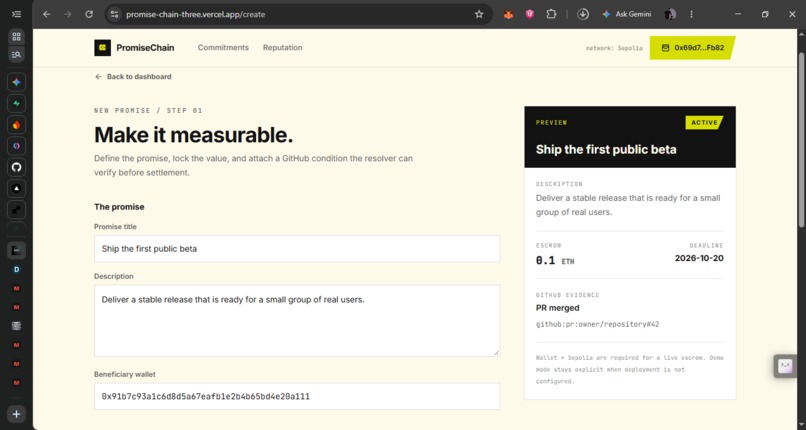Image resolution: width=806 pixels, height=430 pixels.
Task: Reload the current page
Action: click(x=89, y=14)
